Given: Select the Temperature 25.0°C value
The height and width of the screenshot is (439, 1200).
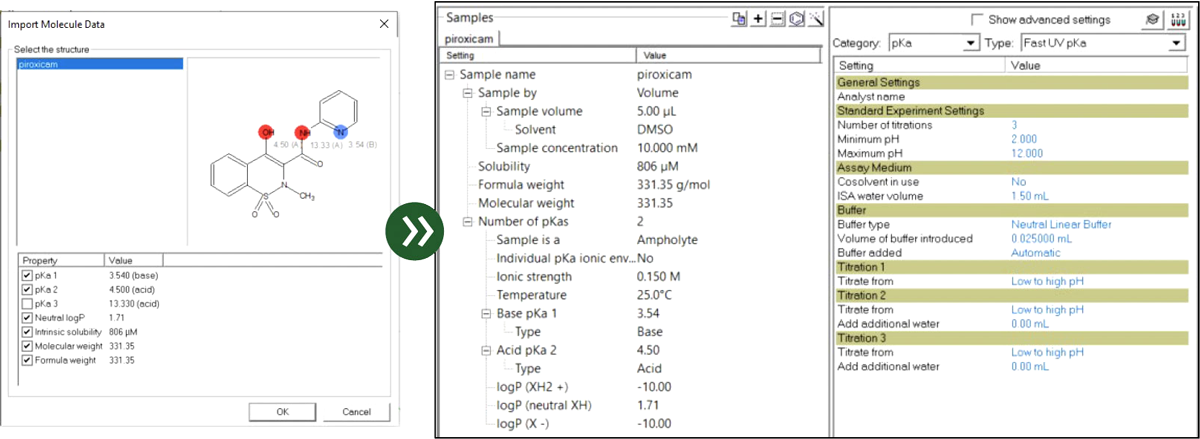Looking at the screenshot, I should pos(657,295).
